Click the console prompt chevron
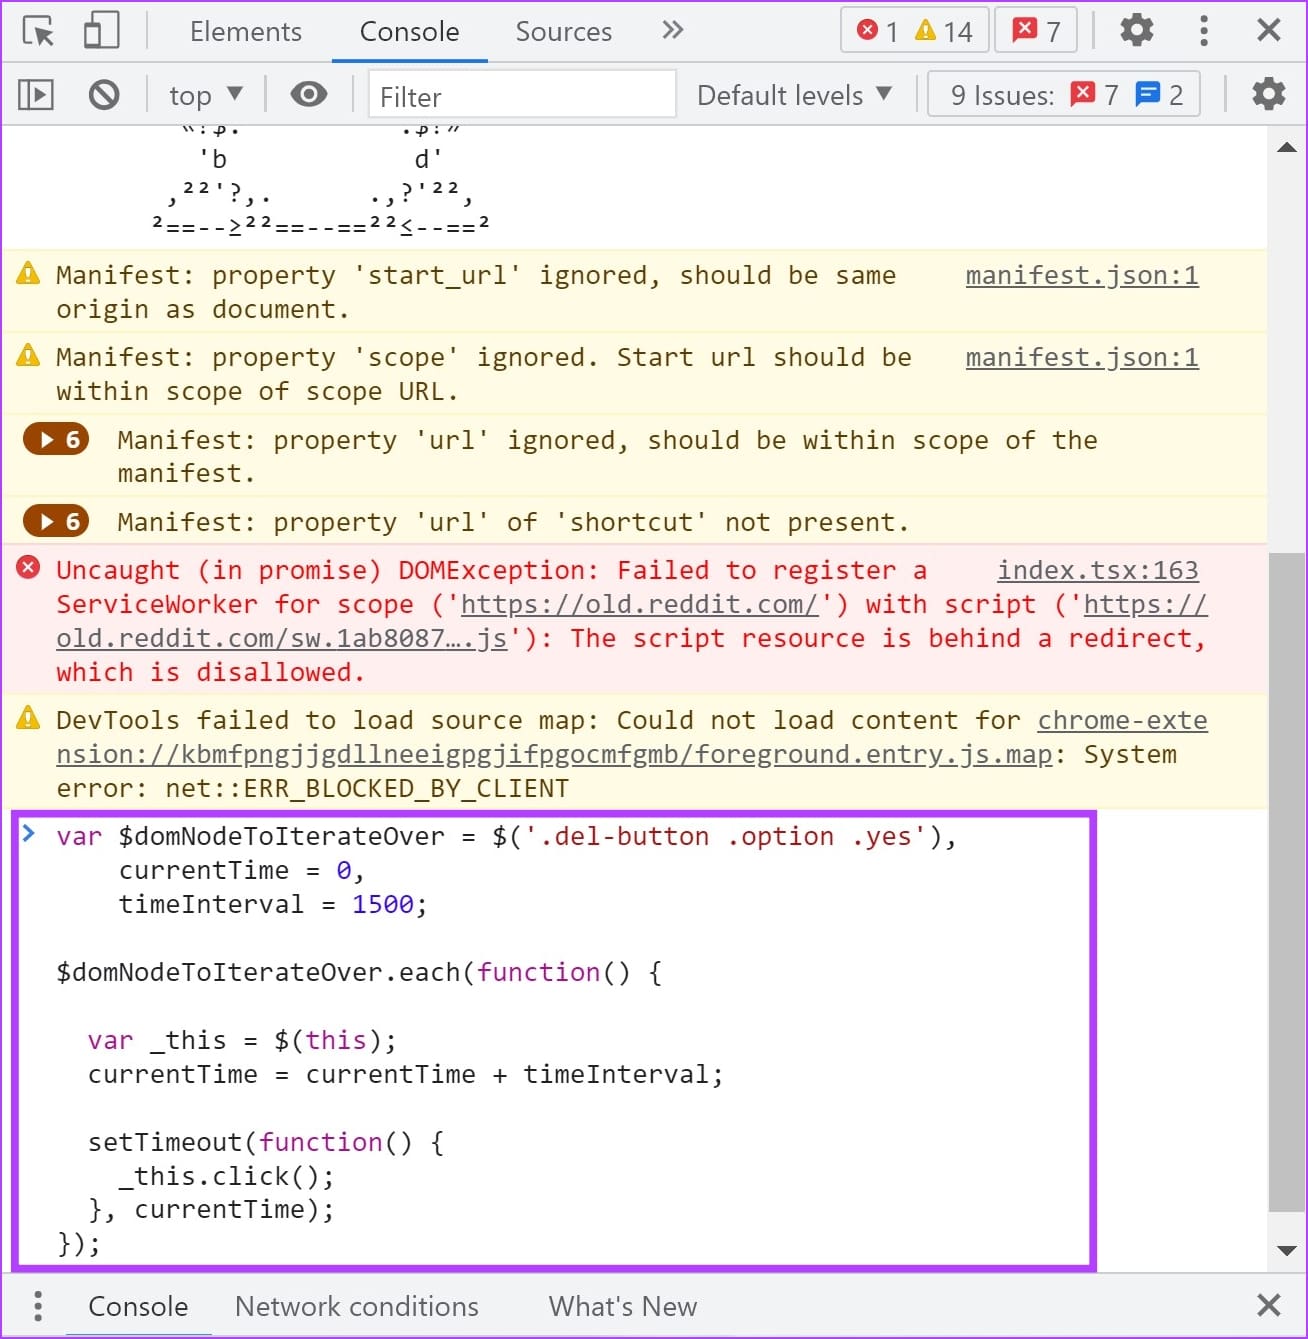 (29, 833)
